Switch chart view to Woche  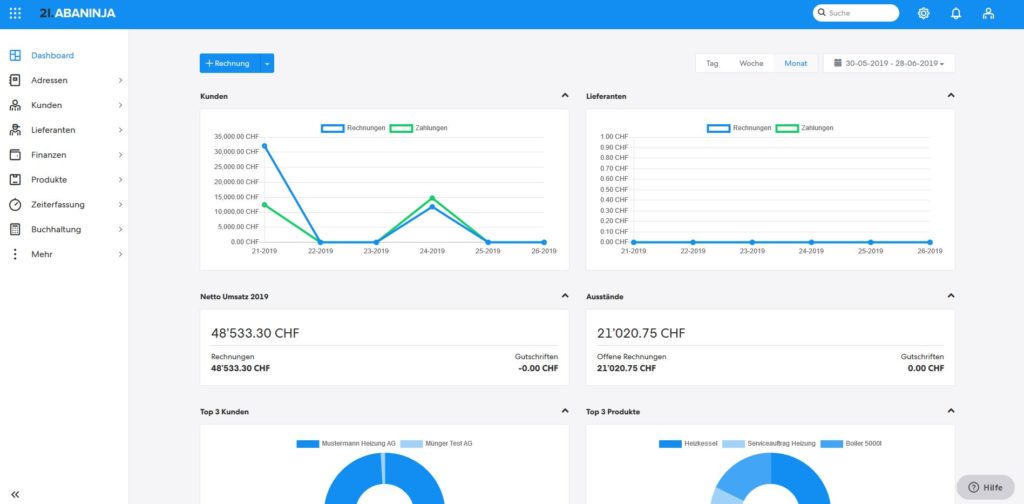click(751, 63)
